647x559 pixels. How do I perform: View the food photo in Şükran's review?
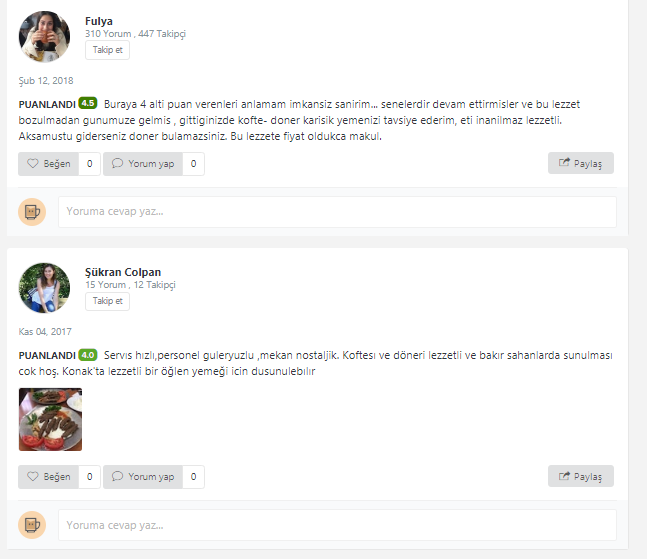tap(50, 419)
